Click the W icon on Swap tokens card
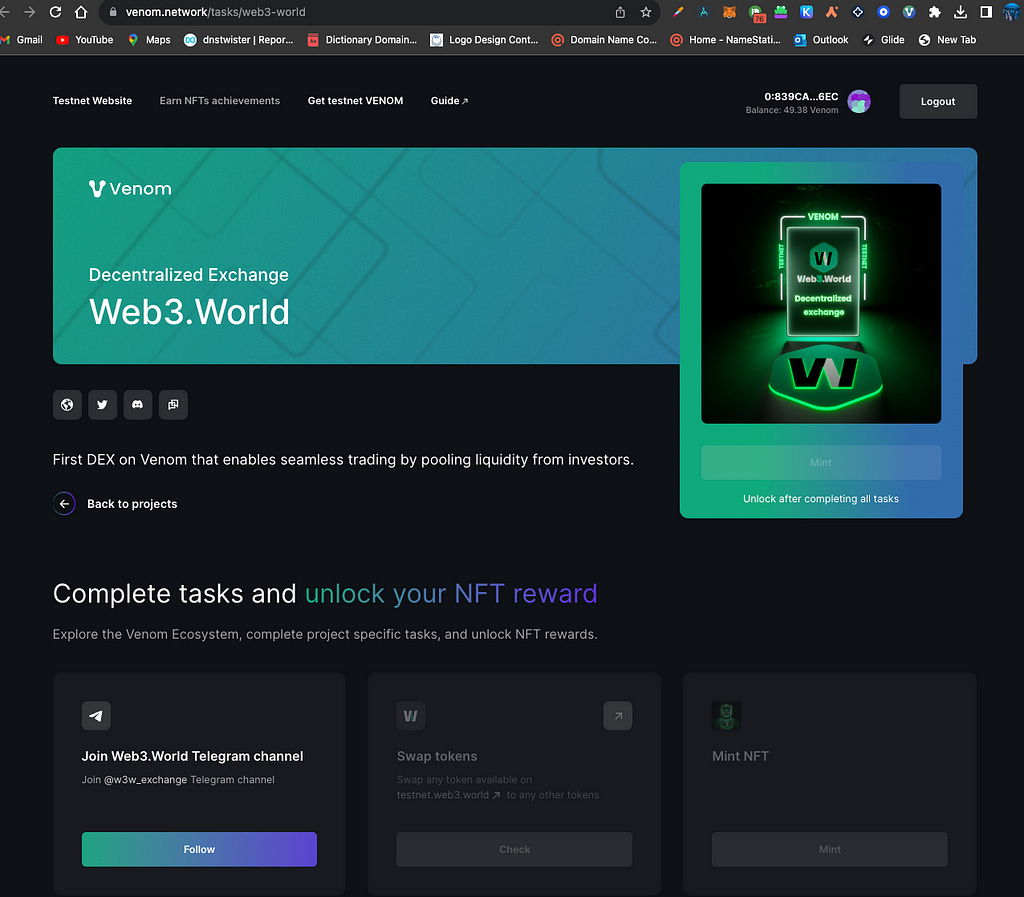Viewport: 1024px width, 897px height. tap(411, 716)
